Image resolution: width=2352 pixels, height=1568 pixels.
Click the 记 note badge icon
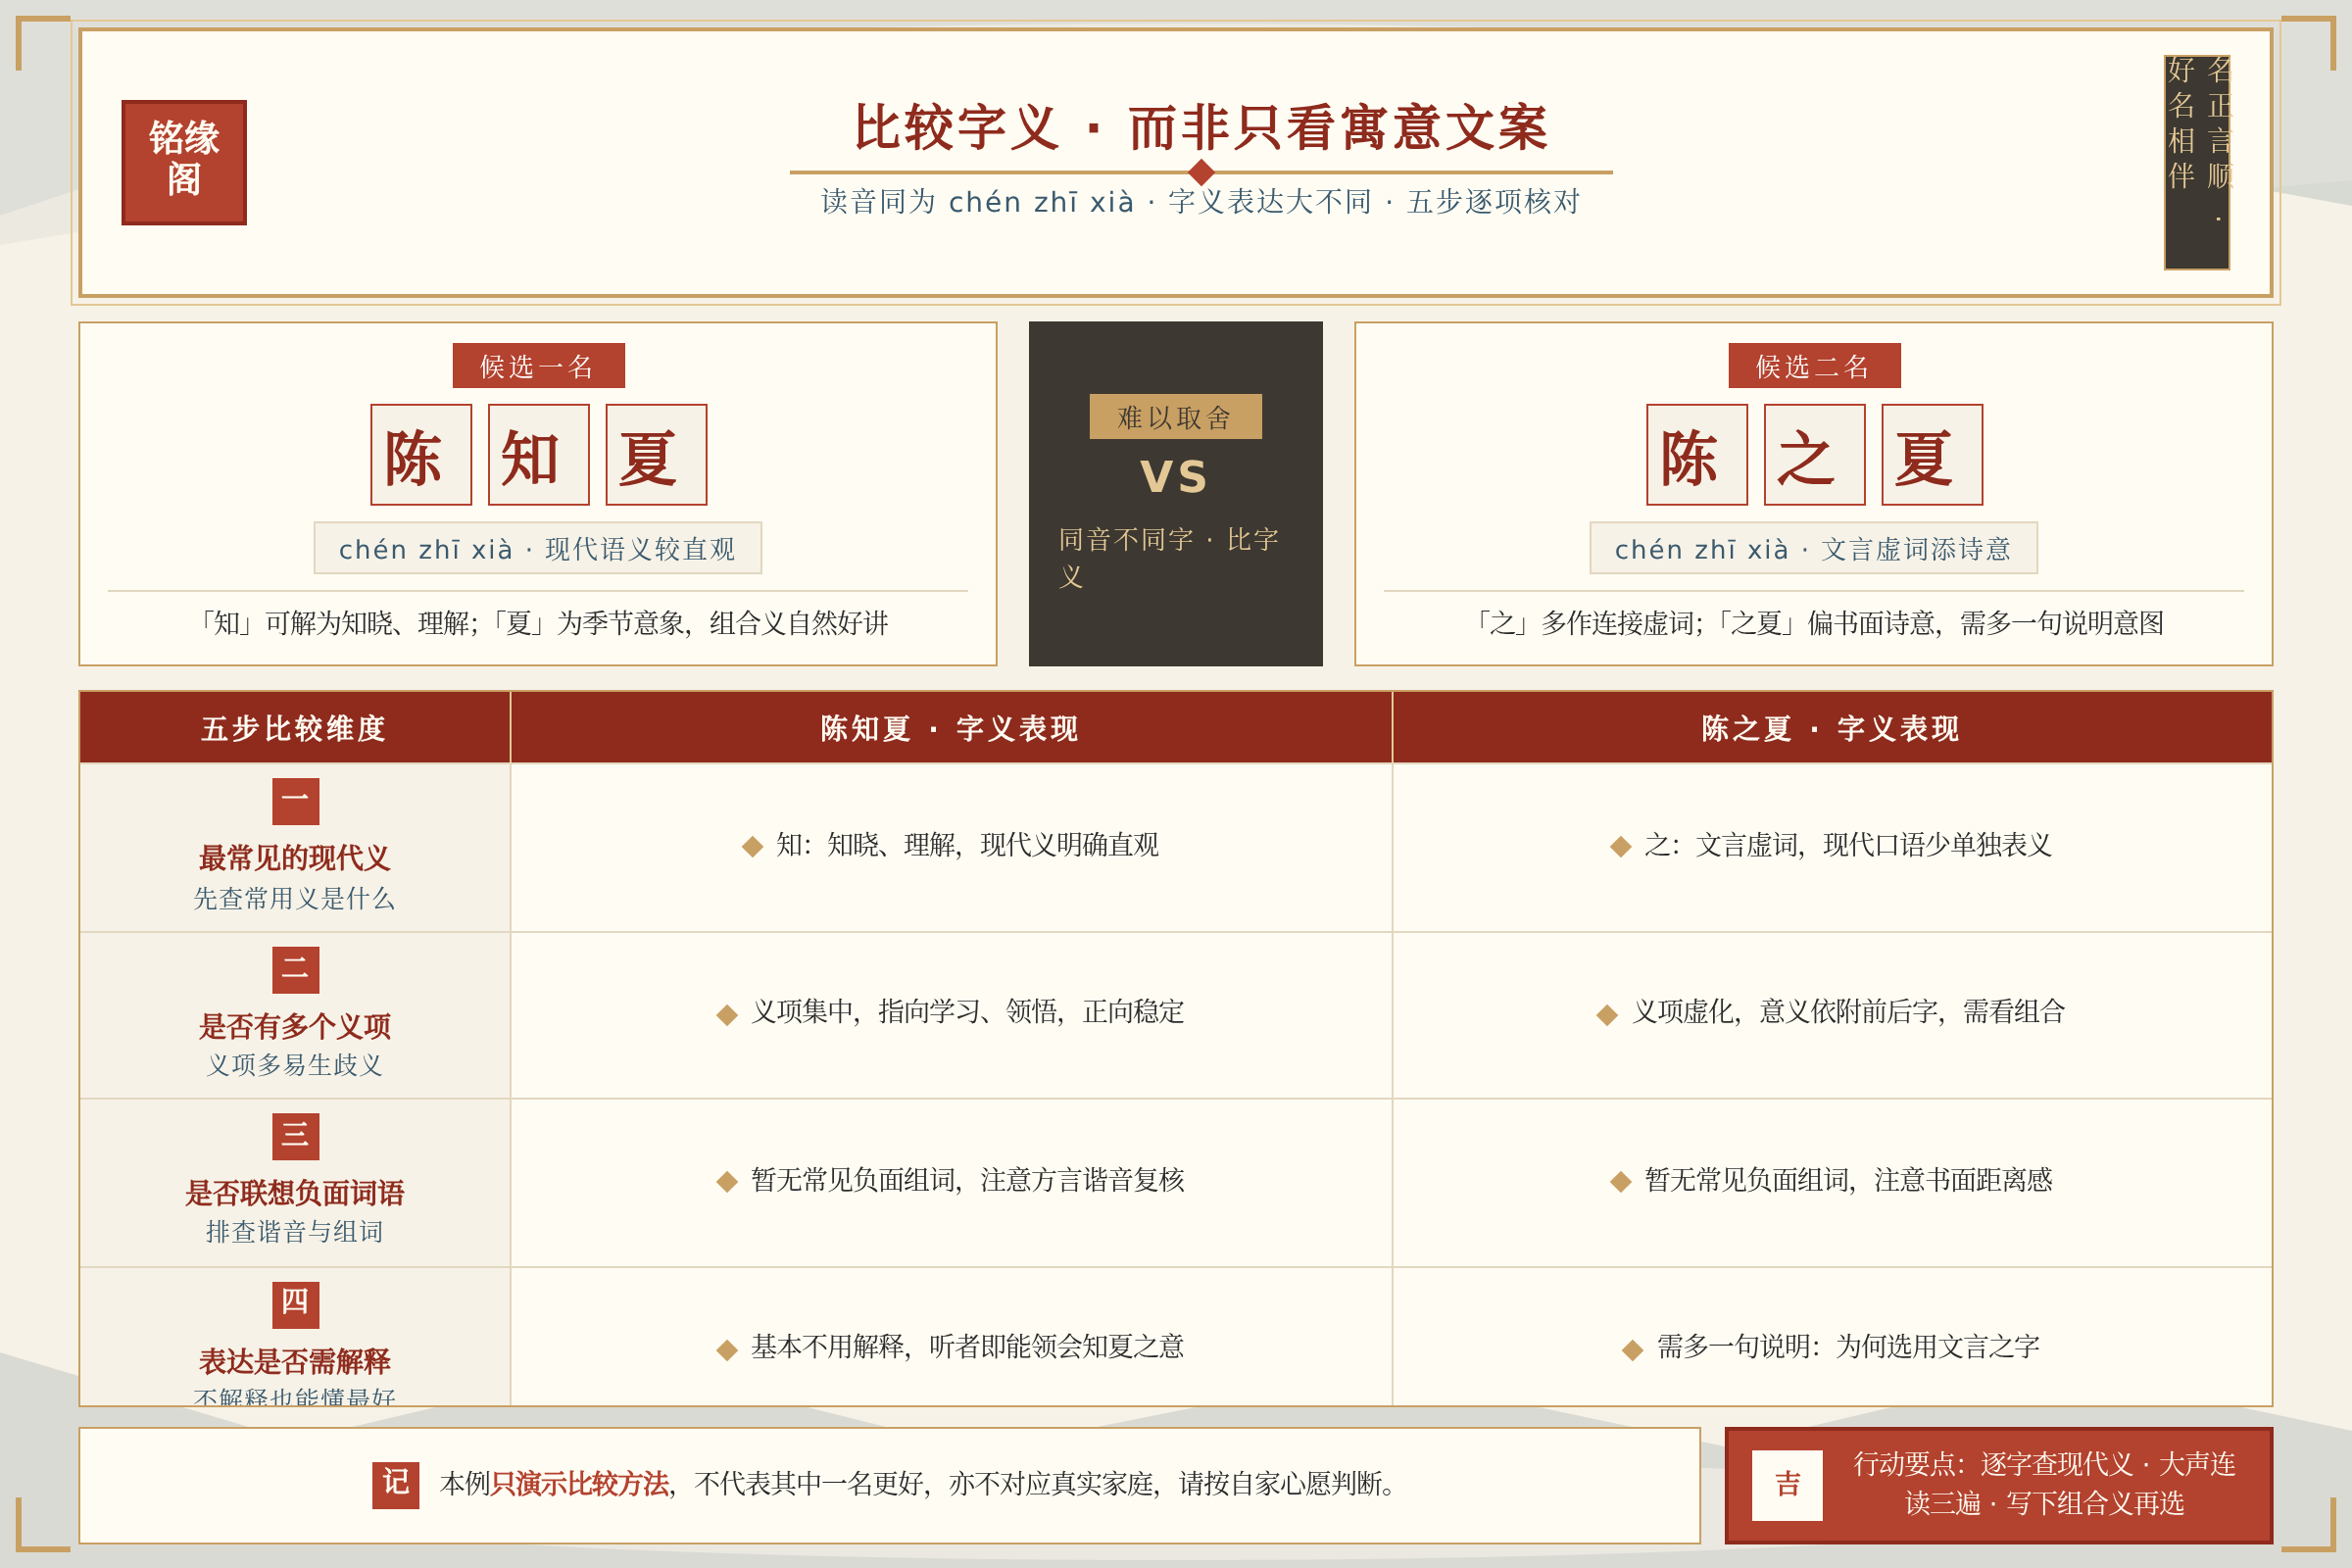(395, 1485)
